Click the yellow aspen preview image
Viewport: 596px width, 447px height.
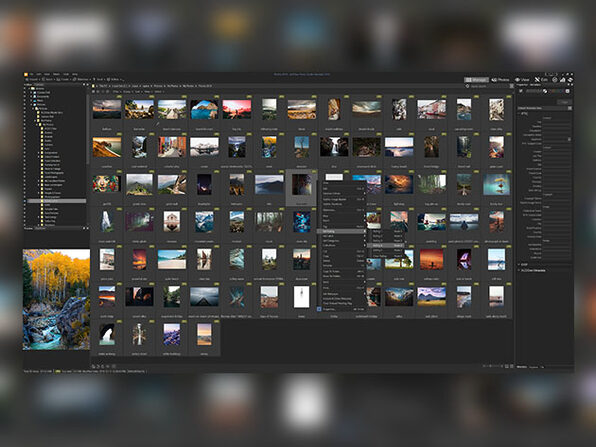[56, 300]
